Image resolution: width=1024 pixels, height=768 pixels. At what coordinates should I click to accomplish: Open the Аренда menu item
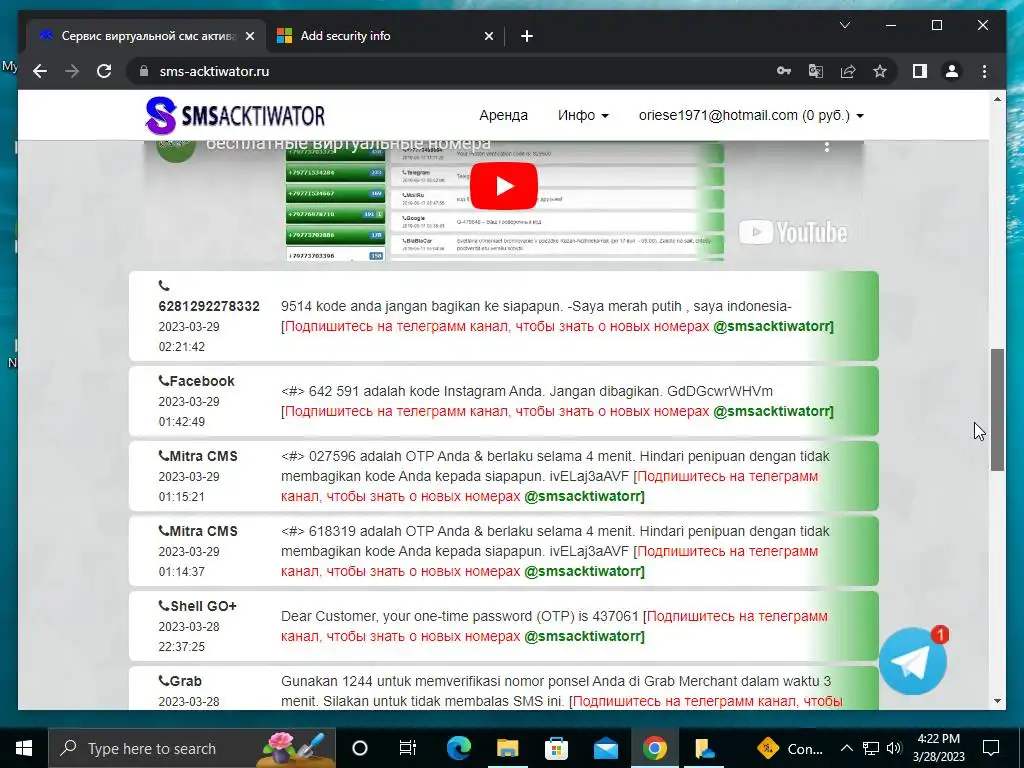504,115
